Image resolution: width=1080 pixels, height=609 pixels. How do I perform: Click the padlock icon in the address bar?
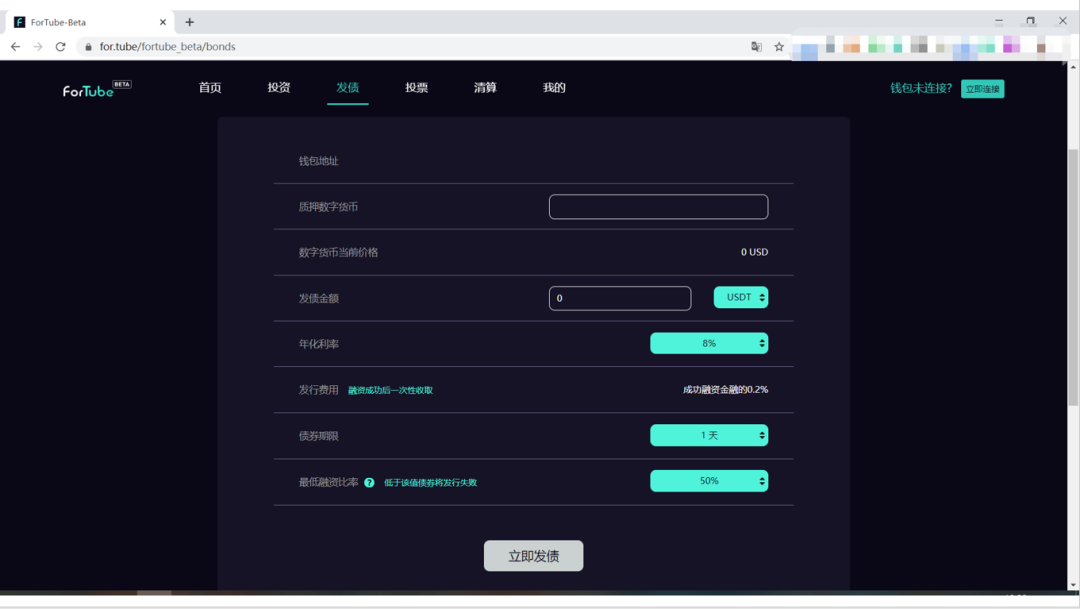pos(88,46)
